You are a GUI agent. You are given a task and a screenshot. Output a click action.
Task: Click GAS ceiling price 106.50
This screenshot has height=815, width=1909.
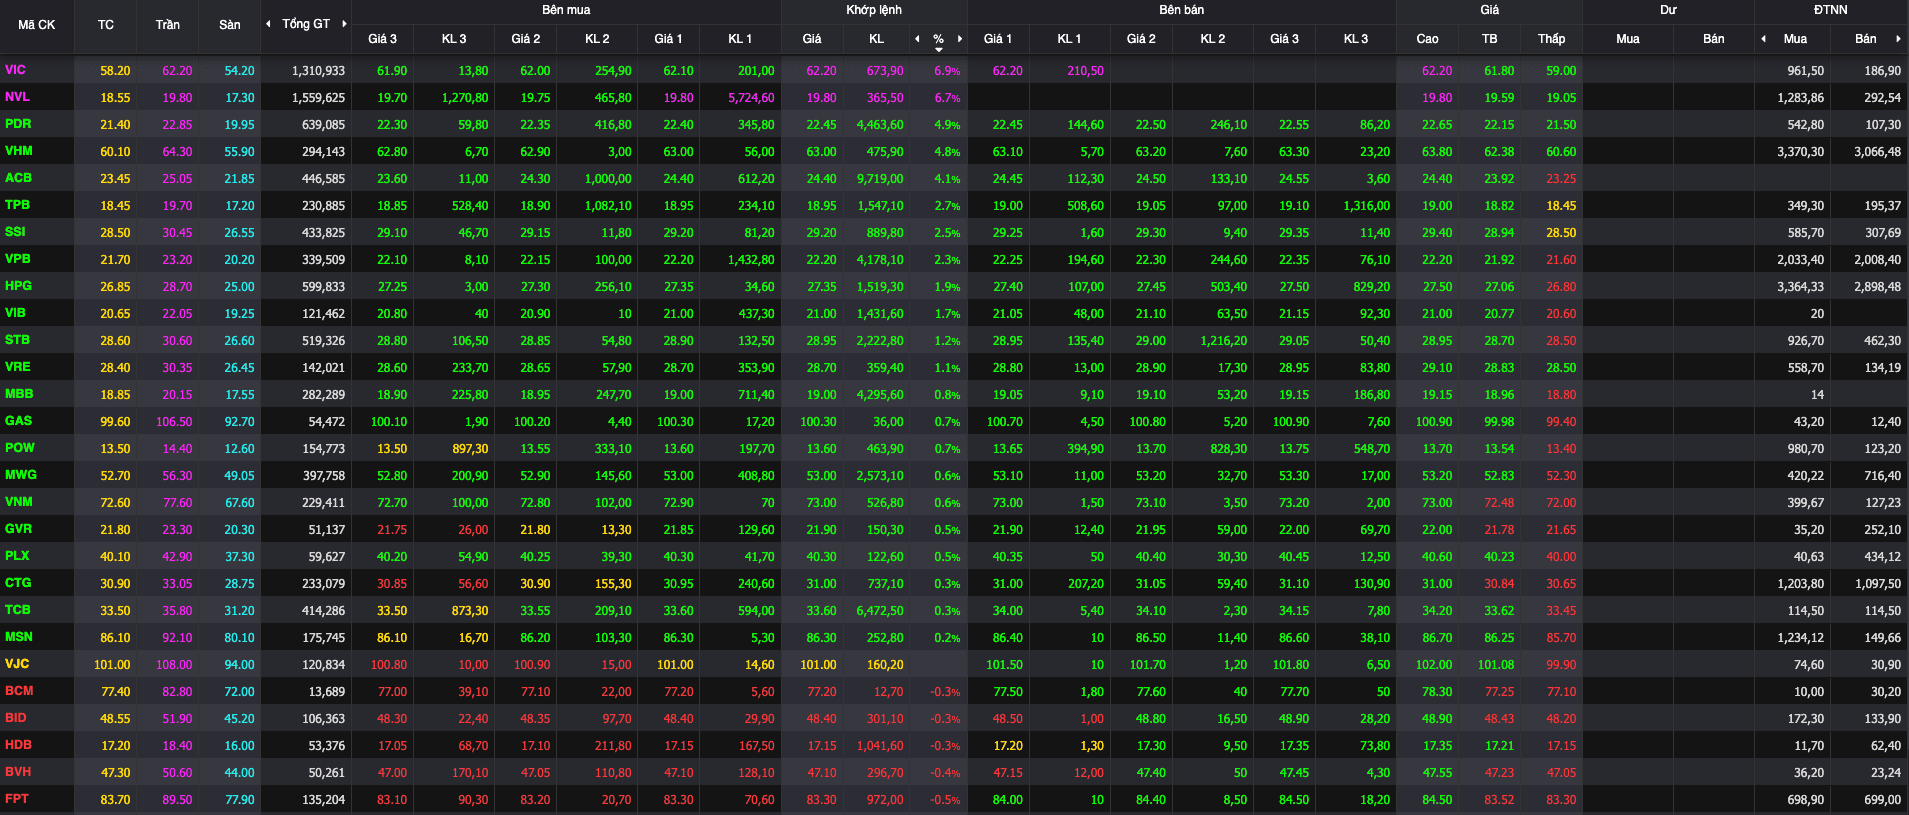coord(174,422)
